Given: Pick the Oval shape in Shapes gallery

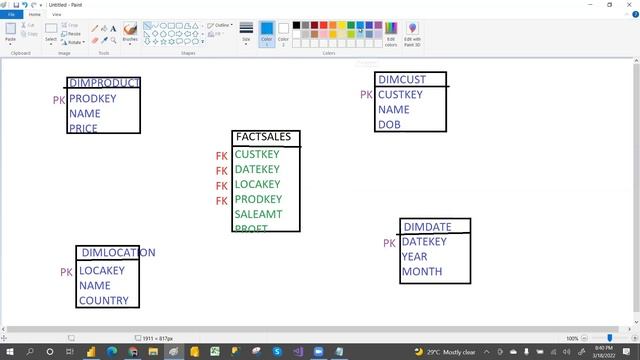Looking at the screenshot, I should click(163, 26).
